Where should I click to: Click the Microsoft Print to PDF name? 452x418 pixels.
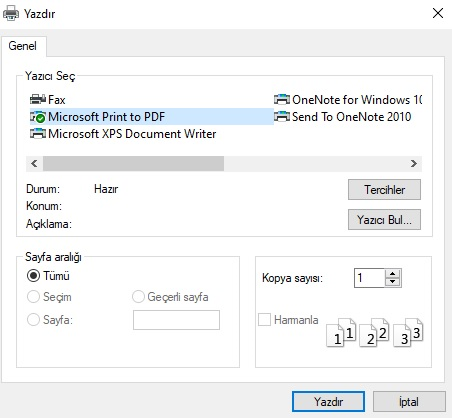(x=107, y=117)
